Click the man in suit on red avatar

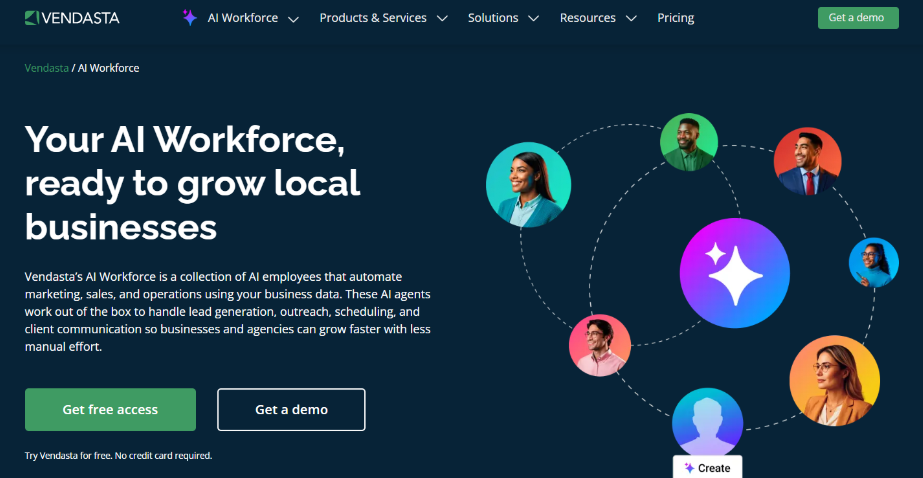point(807,162)
